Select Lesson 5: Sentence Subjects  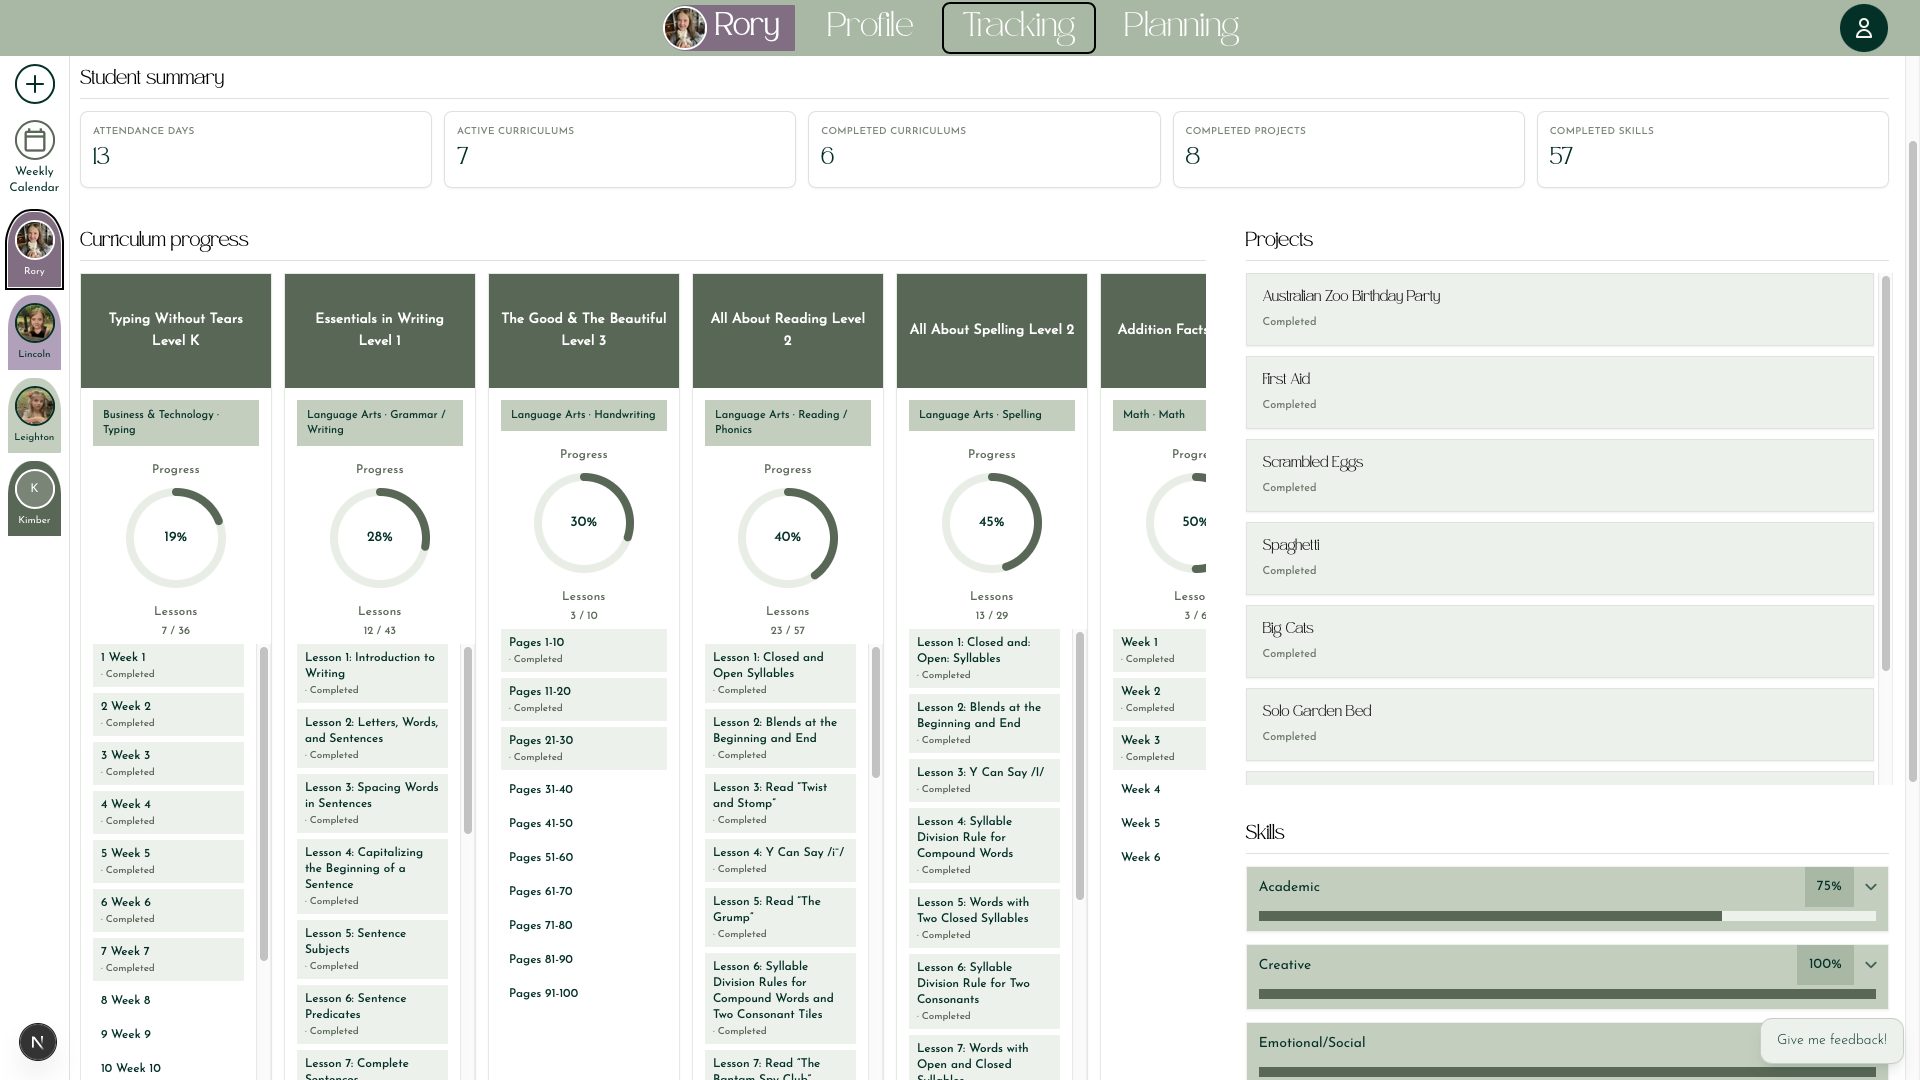pyautogui.click(x=372, y=949)
